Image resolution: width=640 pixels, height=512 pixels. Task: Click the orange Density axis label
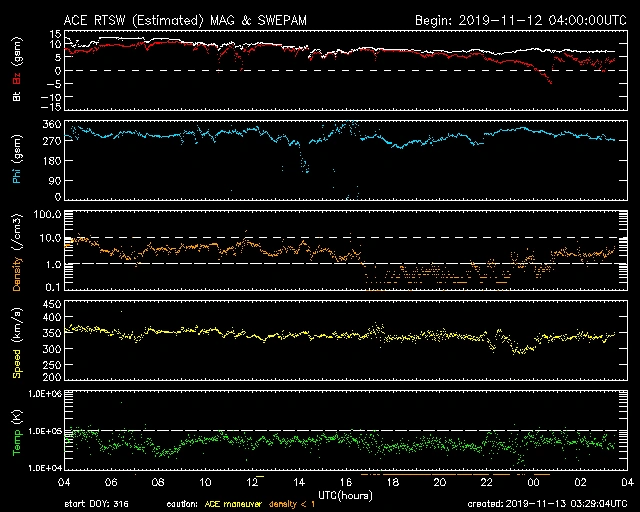pos(18,255)
